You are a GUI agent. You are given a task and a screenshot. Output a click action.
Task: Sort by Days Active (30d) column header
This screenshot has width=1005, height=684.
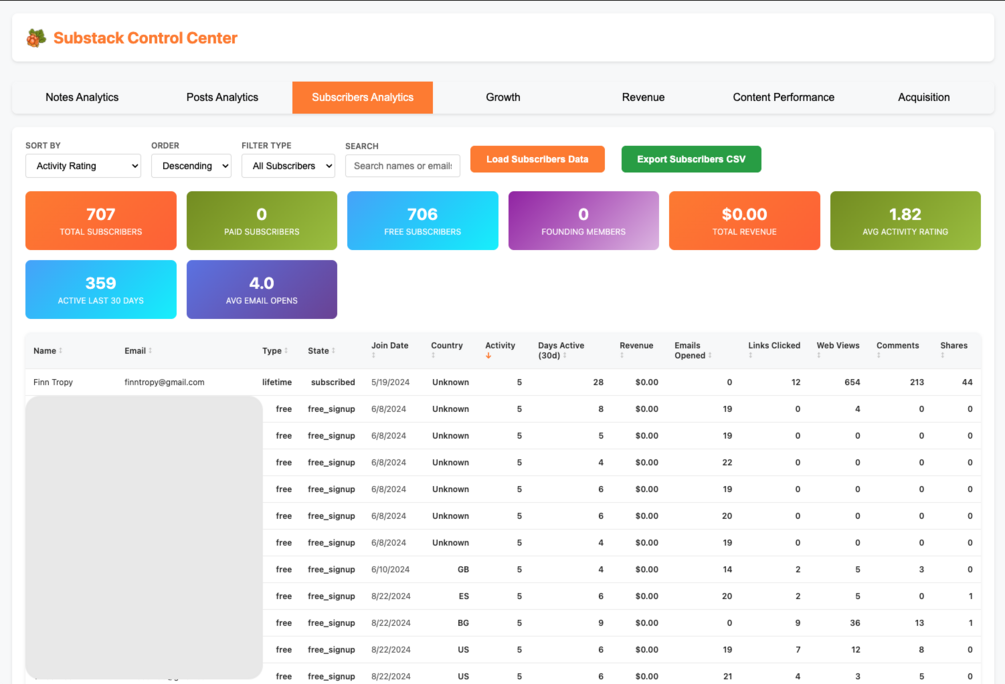(561, 350)
